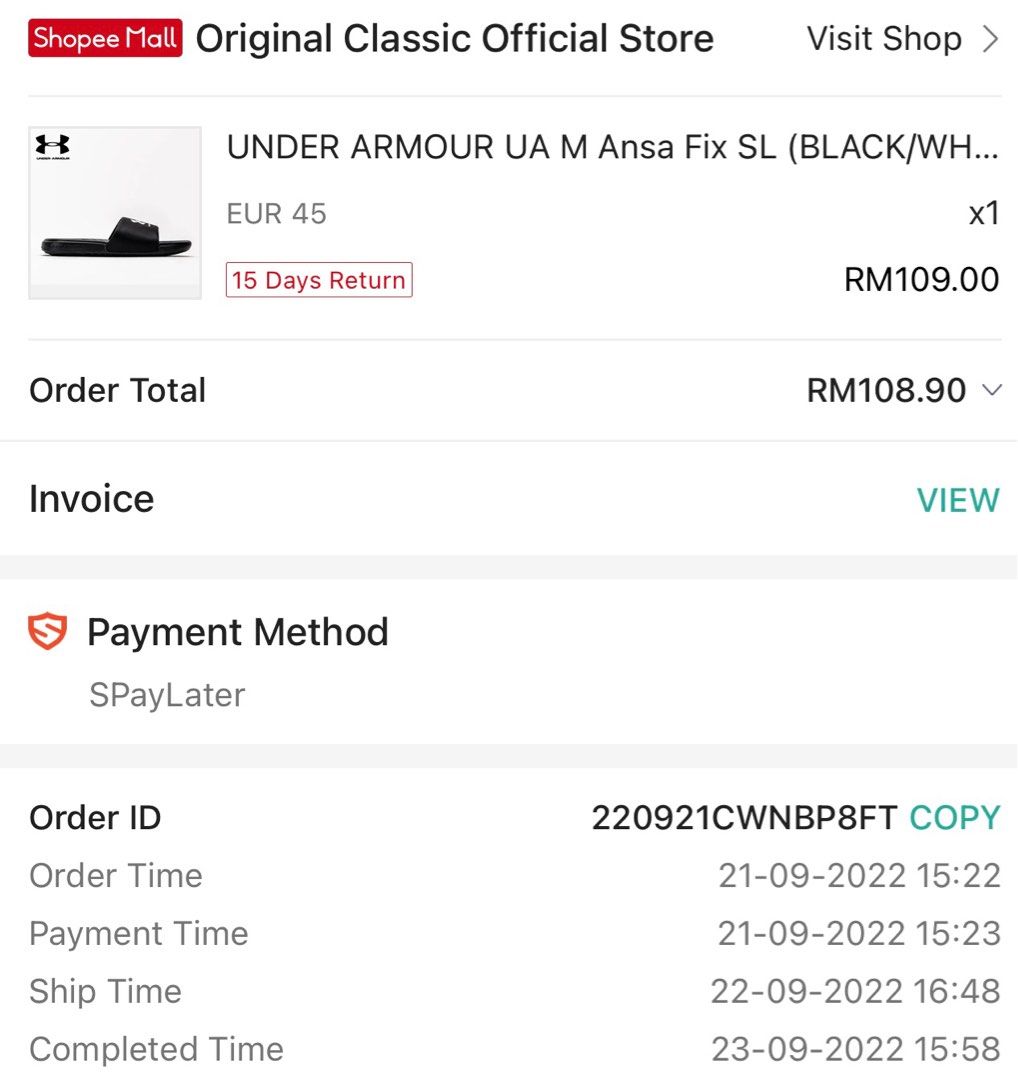The height and width of the screenshot is (1080, 1018).
Task: Tap the RM109.00 item price
Action: click(922, 280)
